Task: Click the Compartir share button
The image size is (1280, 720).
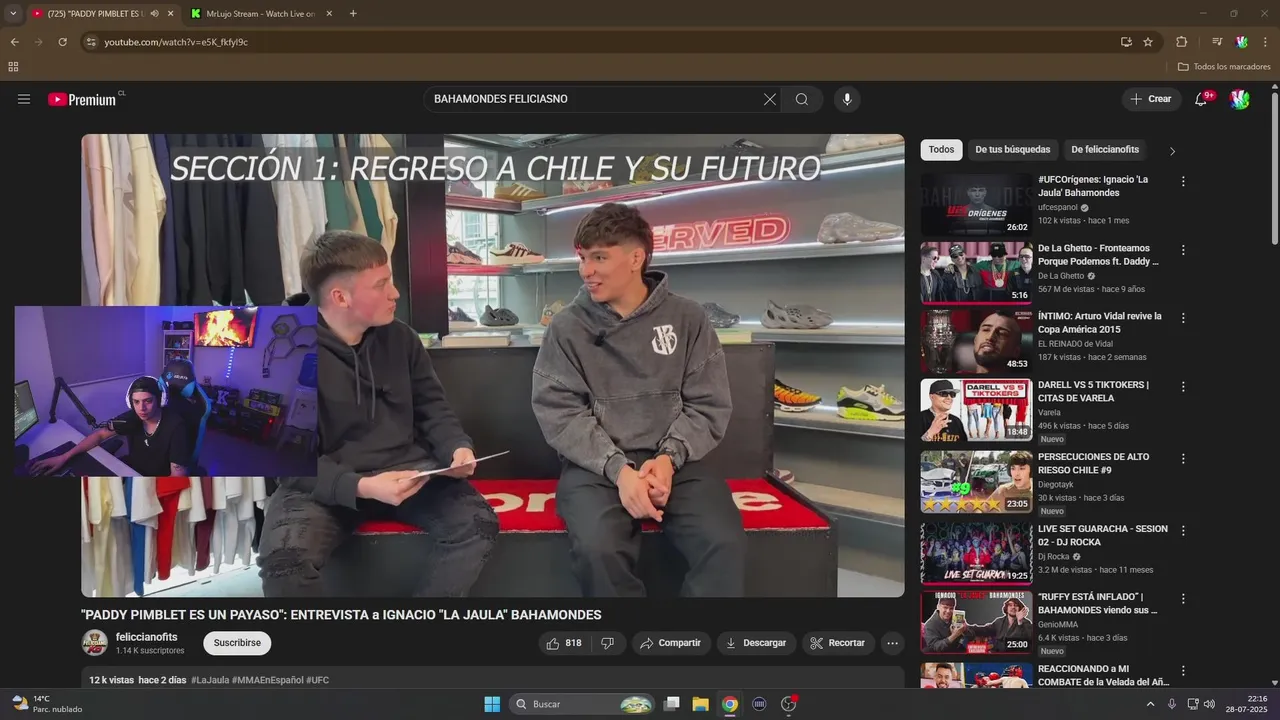Action: (x=671, y=643)
